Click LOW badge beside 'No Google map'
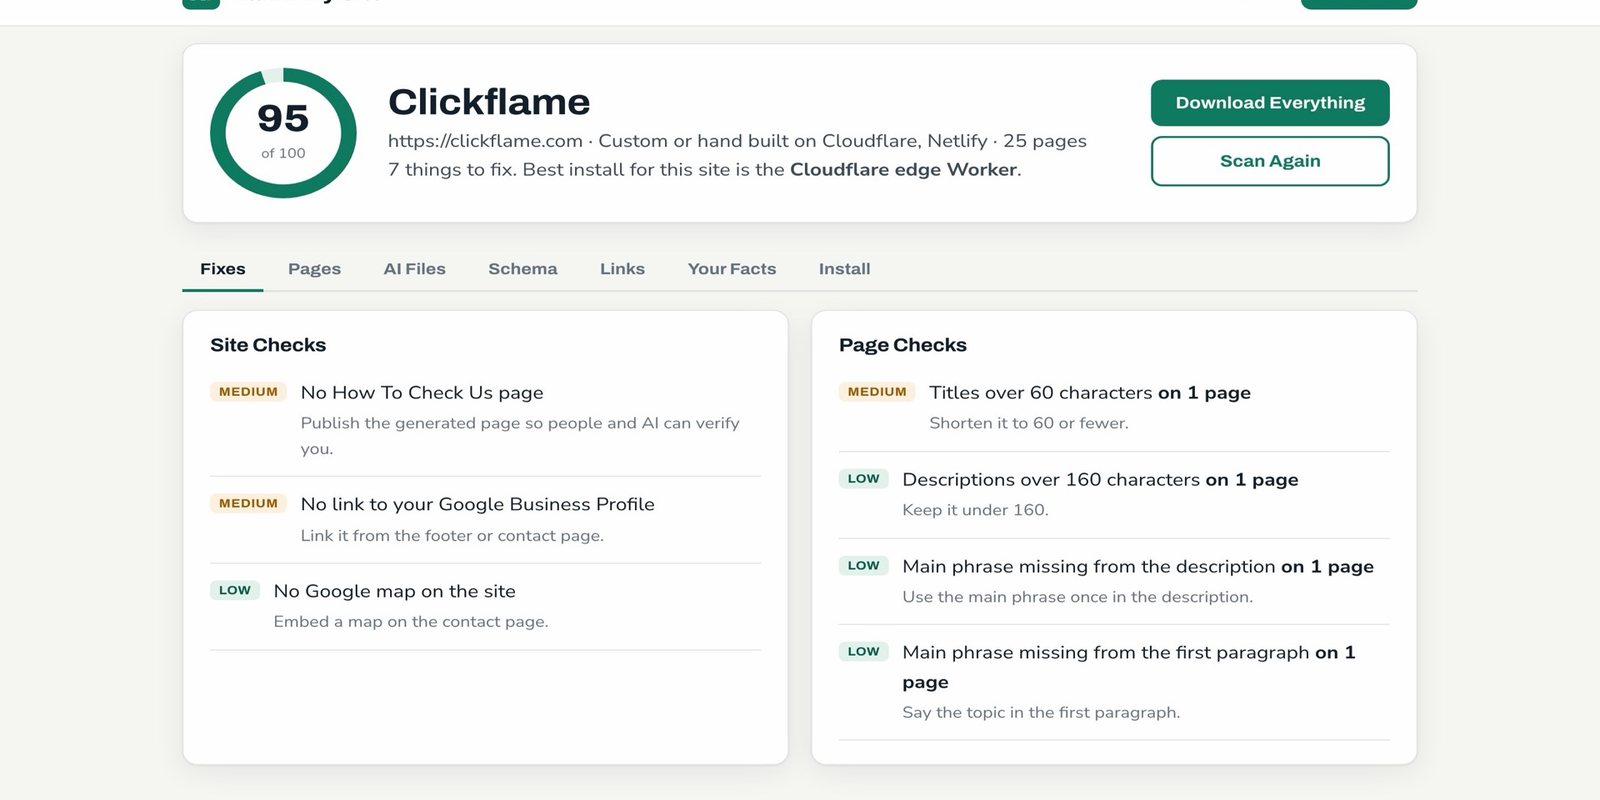The width and height of the screenshot is (1600, 800). 235,591
